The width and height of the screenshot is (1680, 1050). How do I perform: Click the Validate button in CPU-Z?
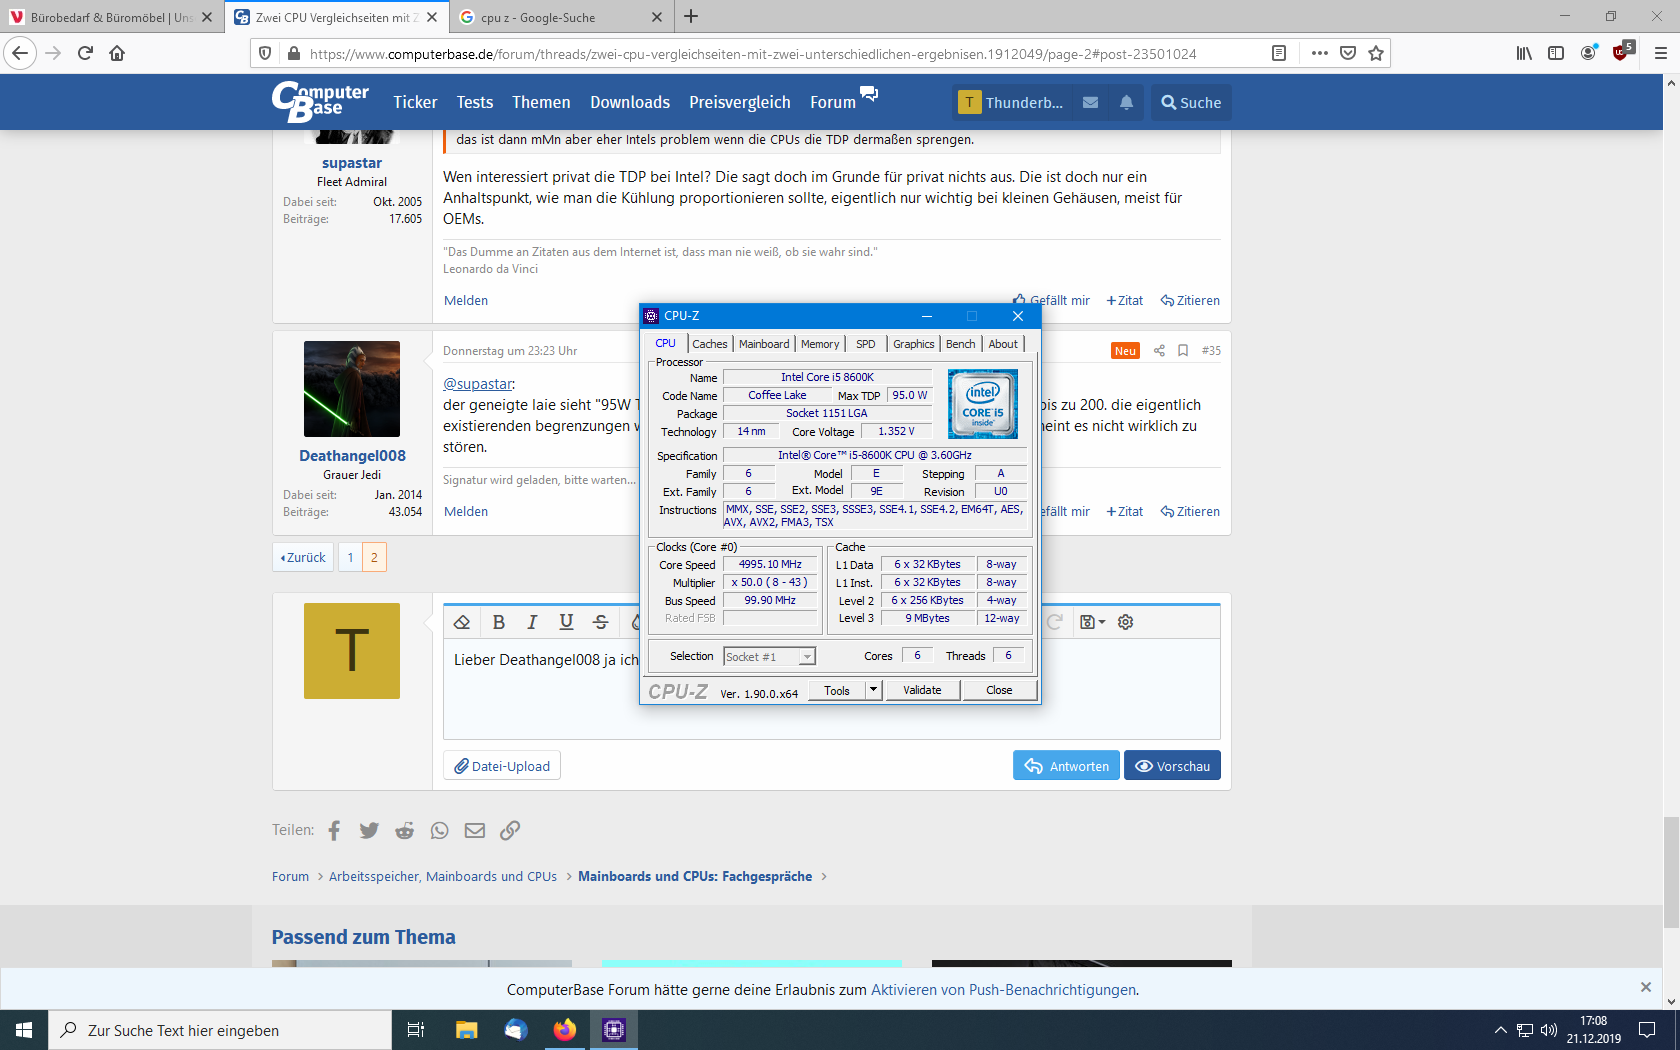(922, 690)
